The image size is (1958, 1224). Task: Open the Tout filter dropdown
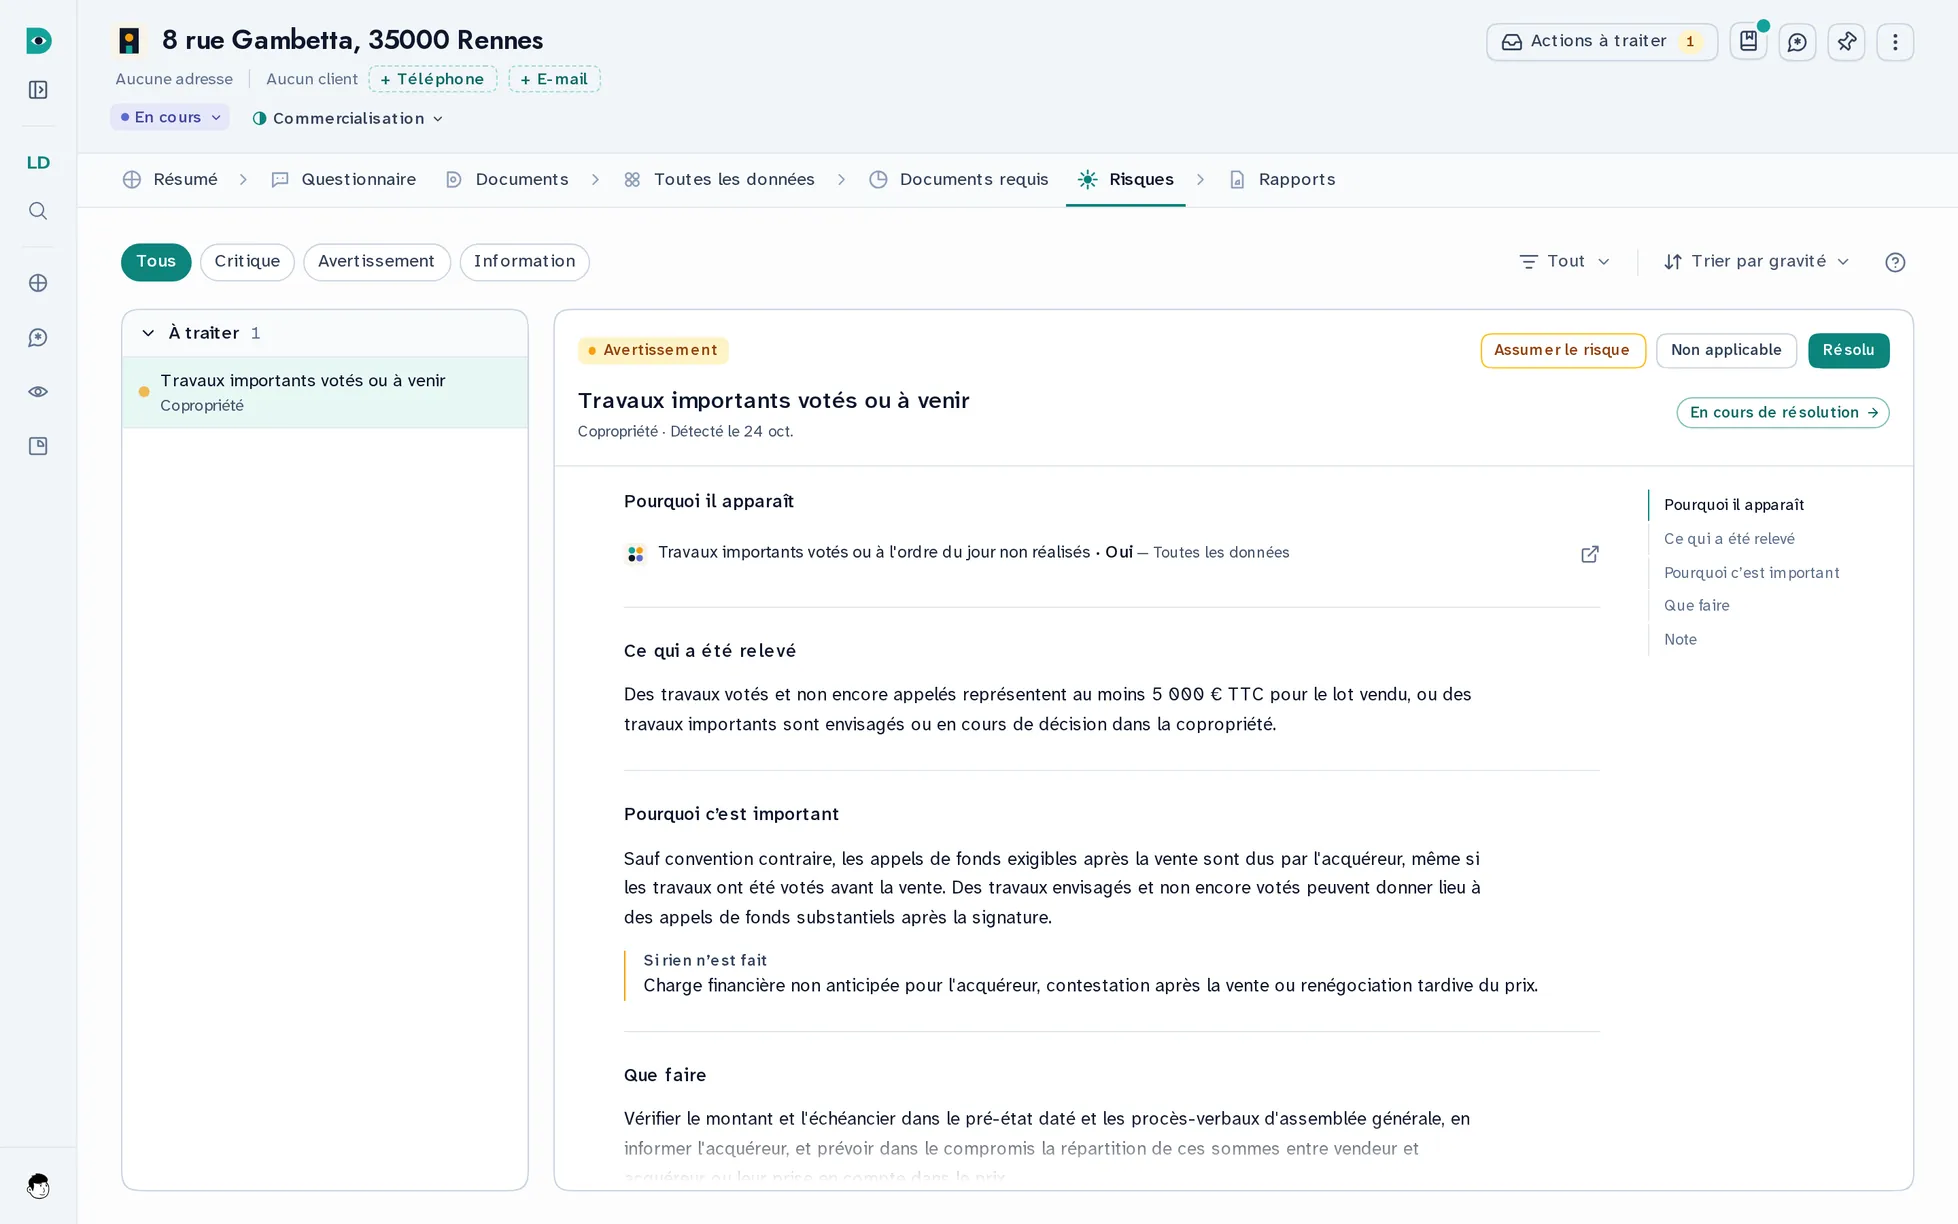point(1565,262)
